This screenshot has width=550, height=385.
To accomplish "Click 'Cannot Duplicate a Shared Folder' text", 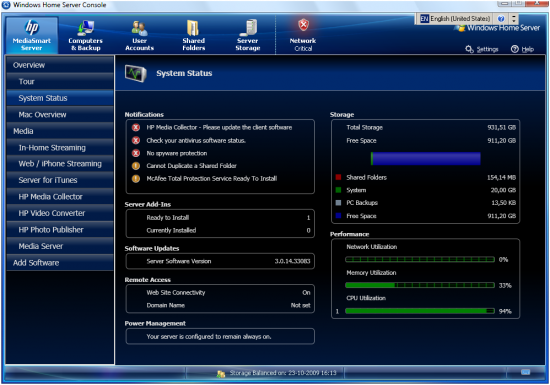I will coord(192,166).
